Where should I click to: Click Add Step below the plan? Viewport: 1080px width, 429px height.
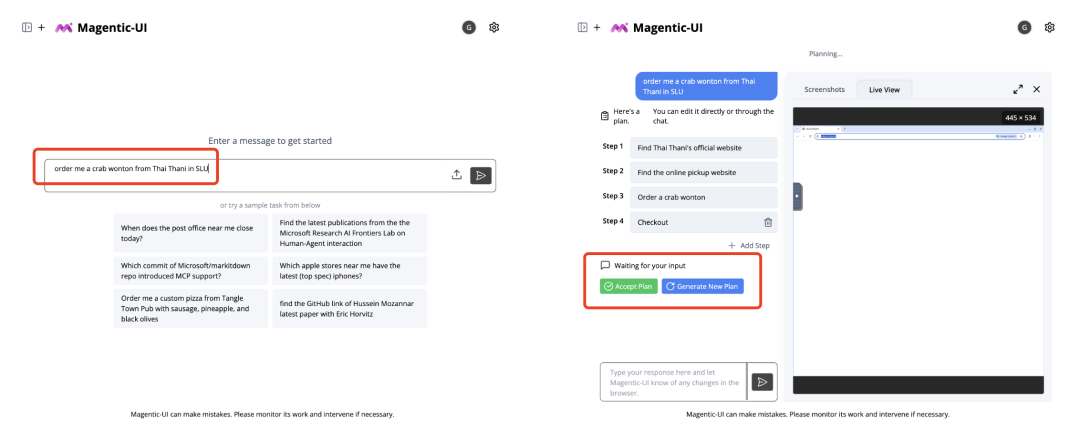[x=749, y=246]
